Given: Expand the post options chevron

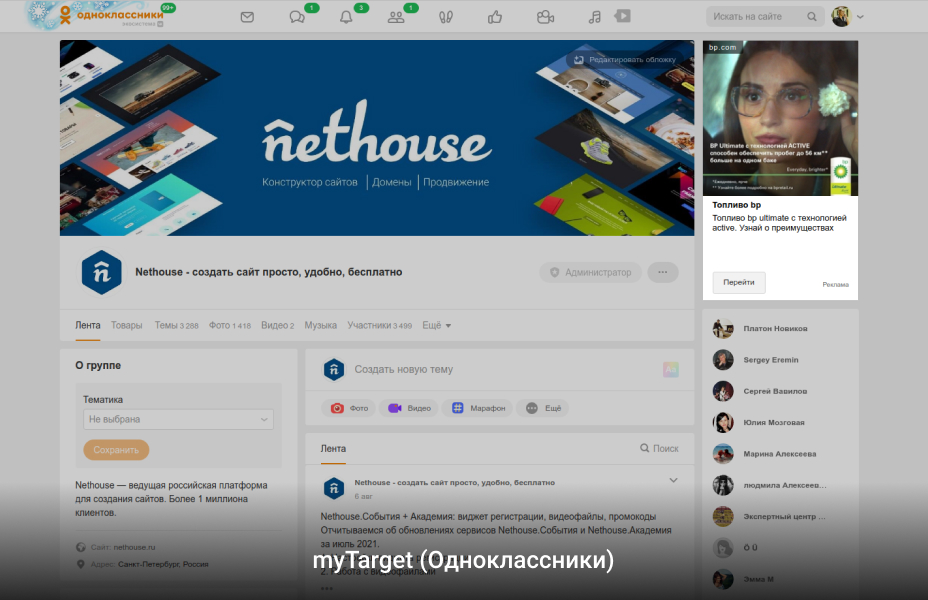Looking at the screenshot, I should (673, 480).
